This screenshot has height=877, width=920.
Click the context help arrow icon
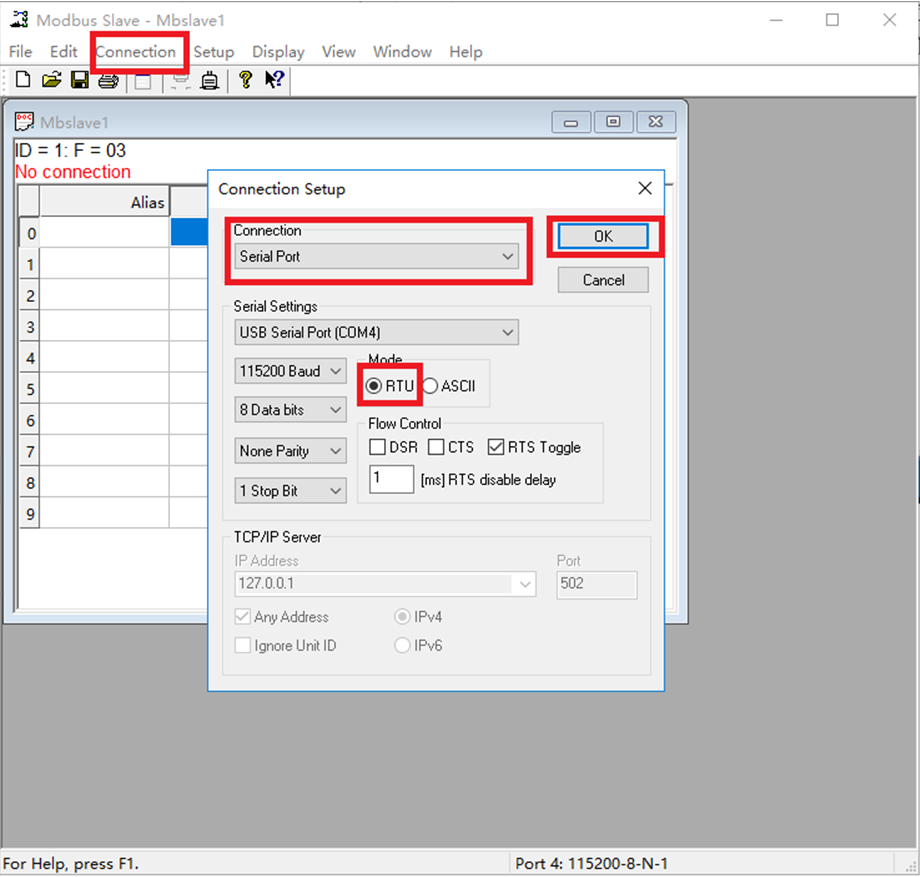(x=274, y=81)
